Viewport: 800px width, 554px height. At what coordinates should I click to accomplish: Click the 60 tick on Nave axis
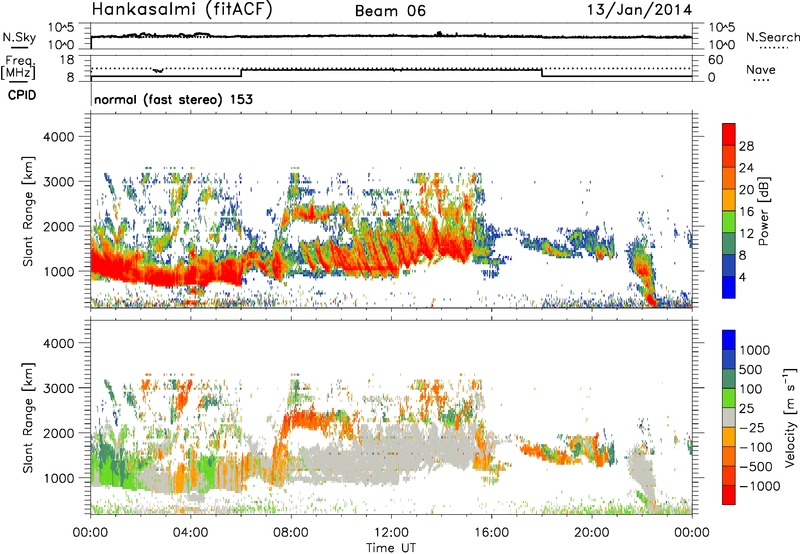(x=715, y=60)
